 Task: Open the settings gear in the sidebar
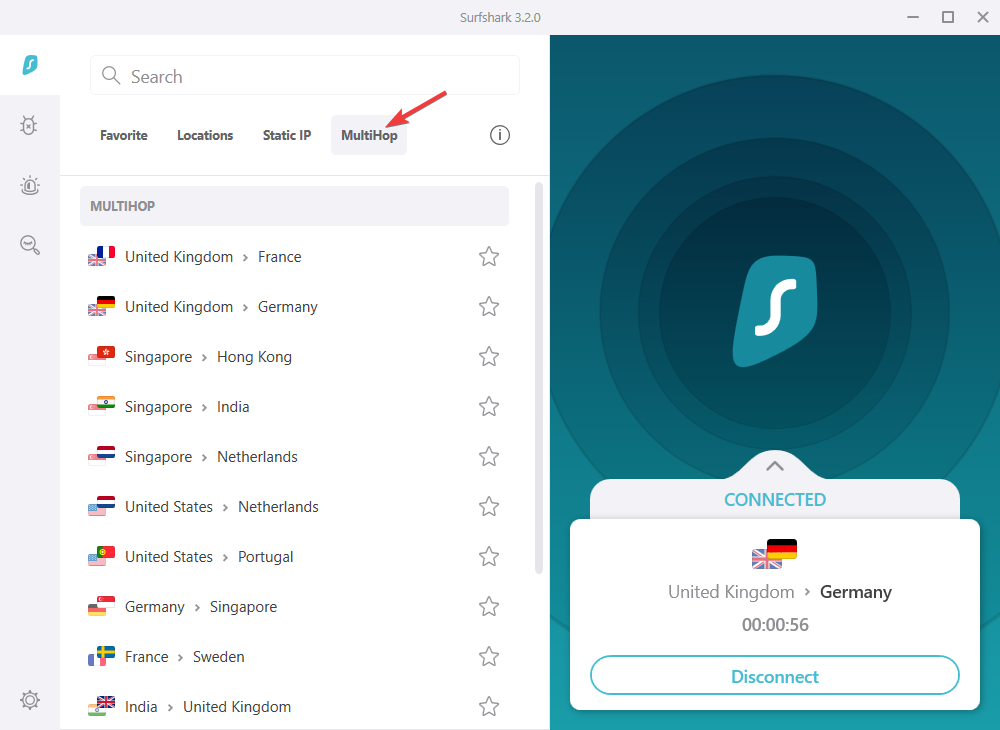point(29,699)
